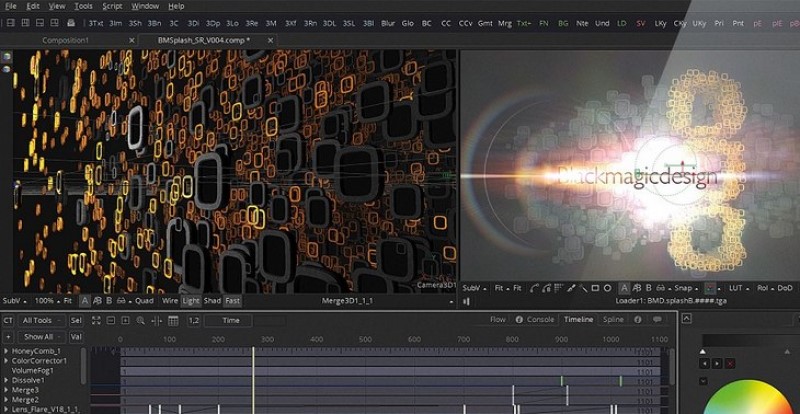Open the File menu
The height and width of the screenshot is (414, 800).
10,6
